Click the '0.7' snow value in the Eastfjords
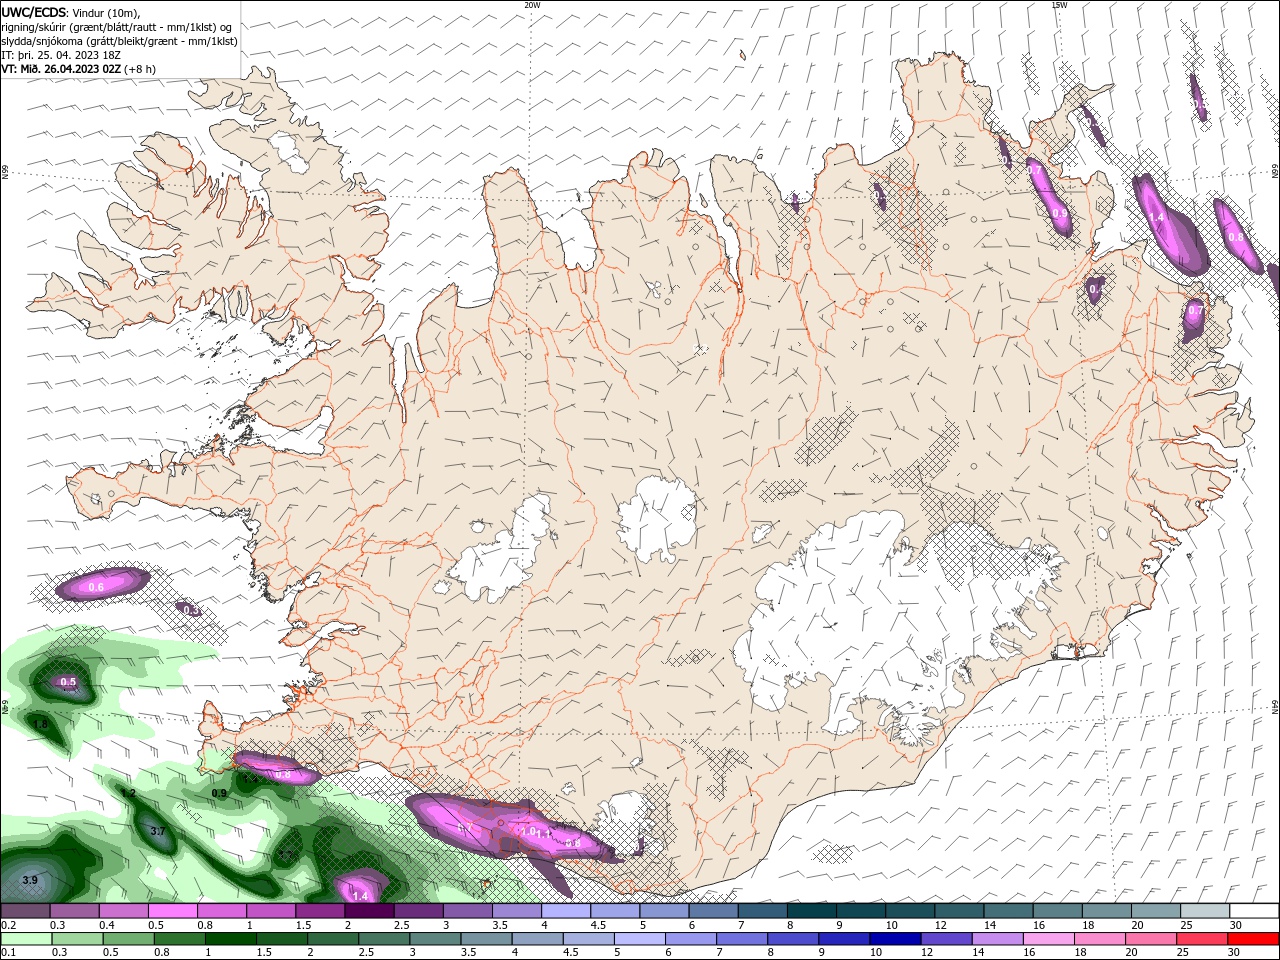Screen dimensions: 1280x960 pyautogui.click(x=1195, y=311)
